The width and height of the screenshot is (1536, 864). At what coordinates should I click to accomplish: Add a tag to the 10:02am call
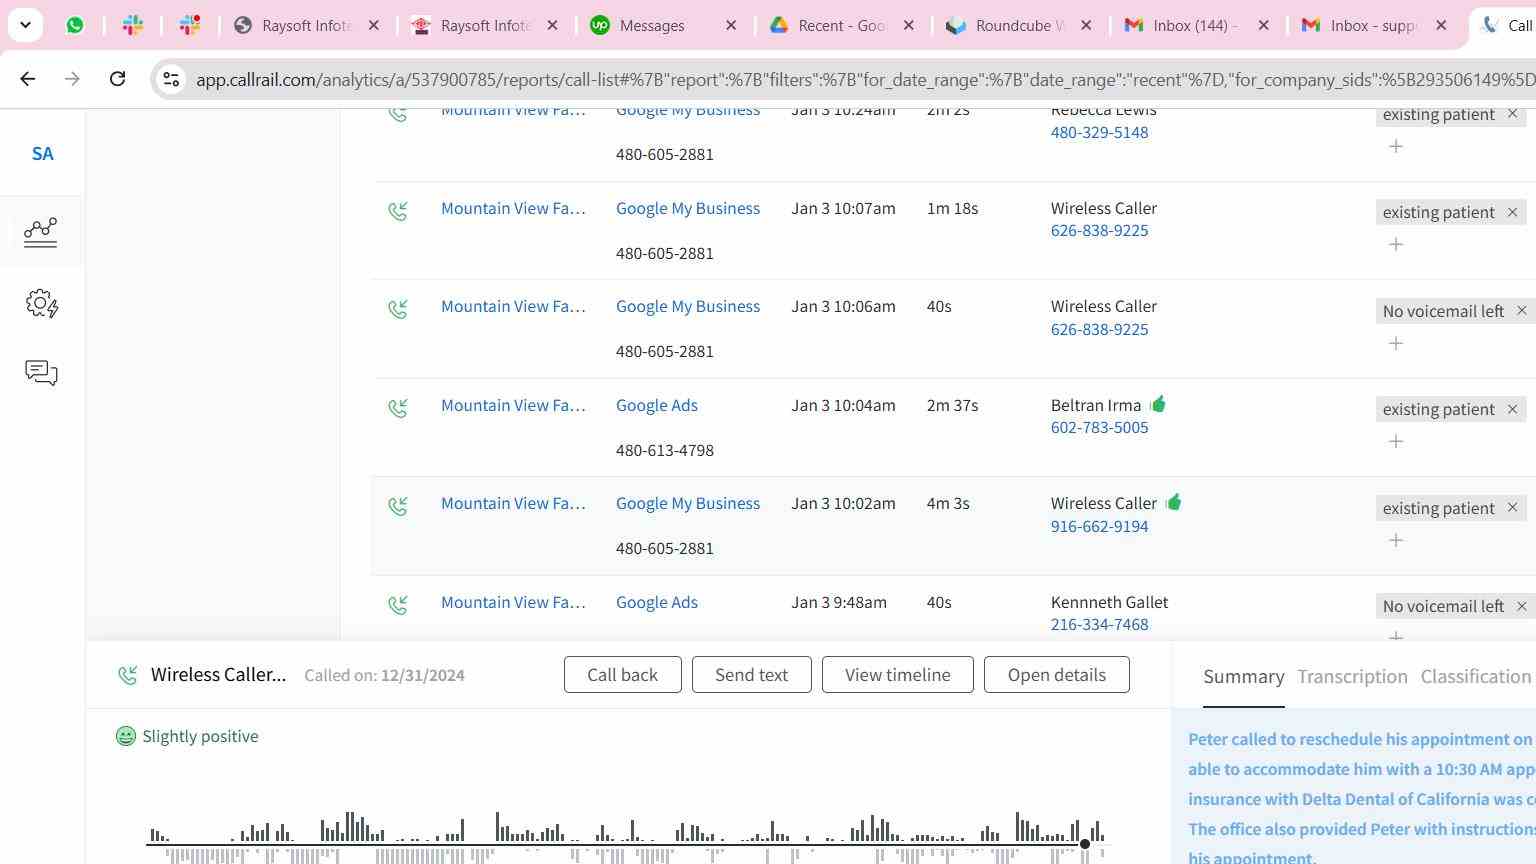pyautogui.click(x=1396, y=540)
